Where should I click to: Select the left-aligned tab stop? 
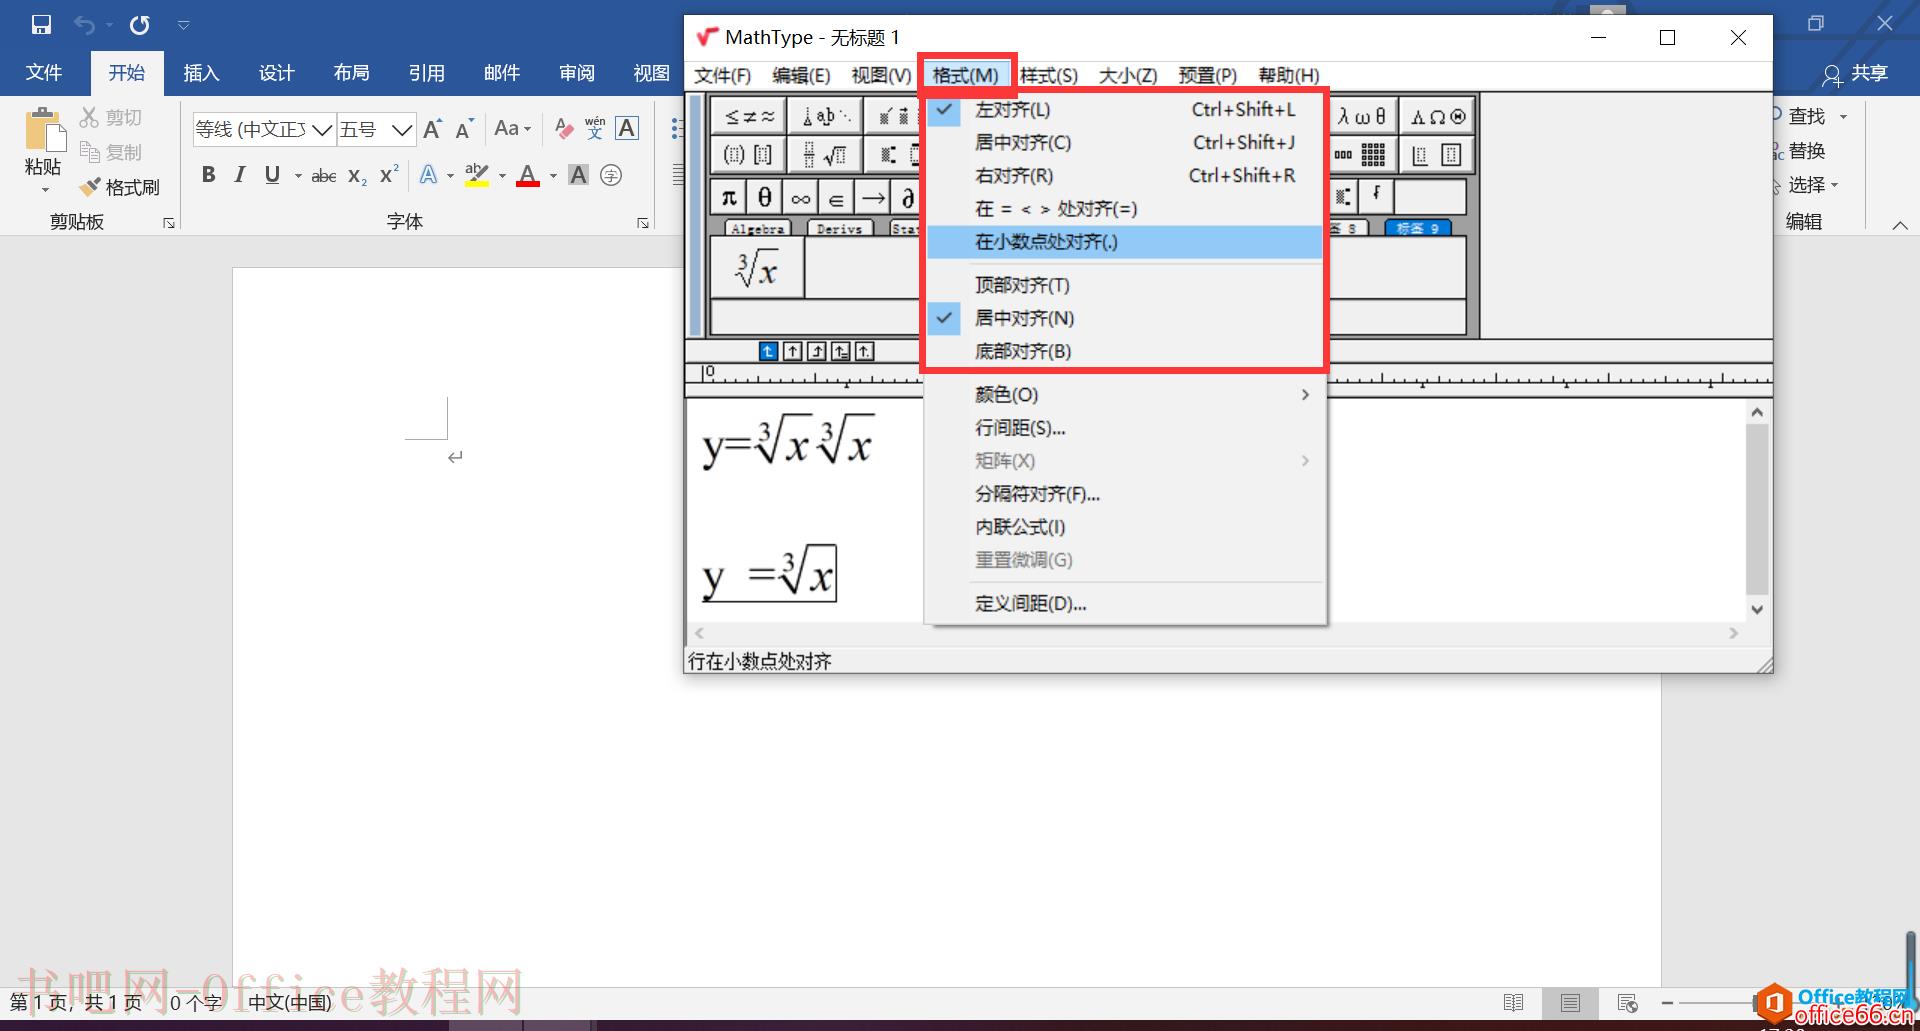click(x=768, y=351)
